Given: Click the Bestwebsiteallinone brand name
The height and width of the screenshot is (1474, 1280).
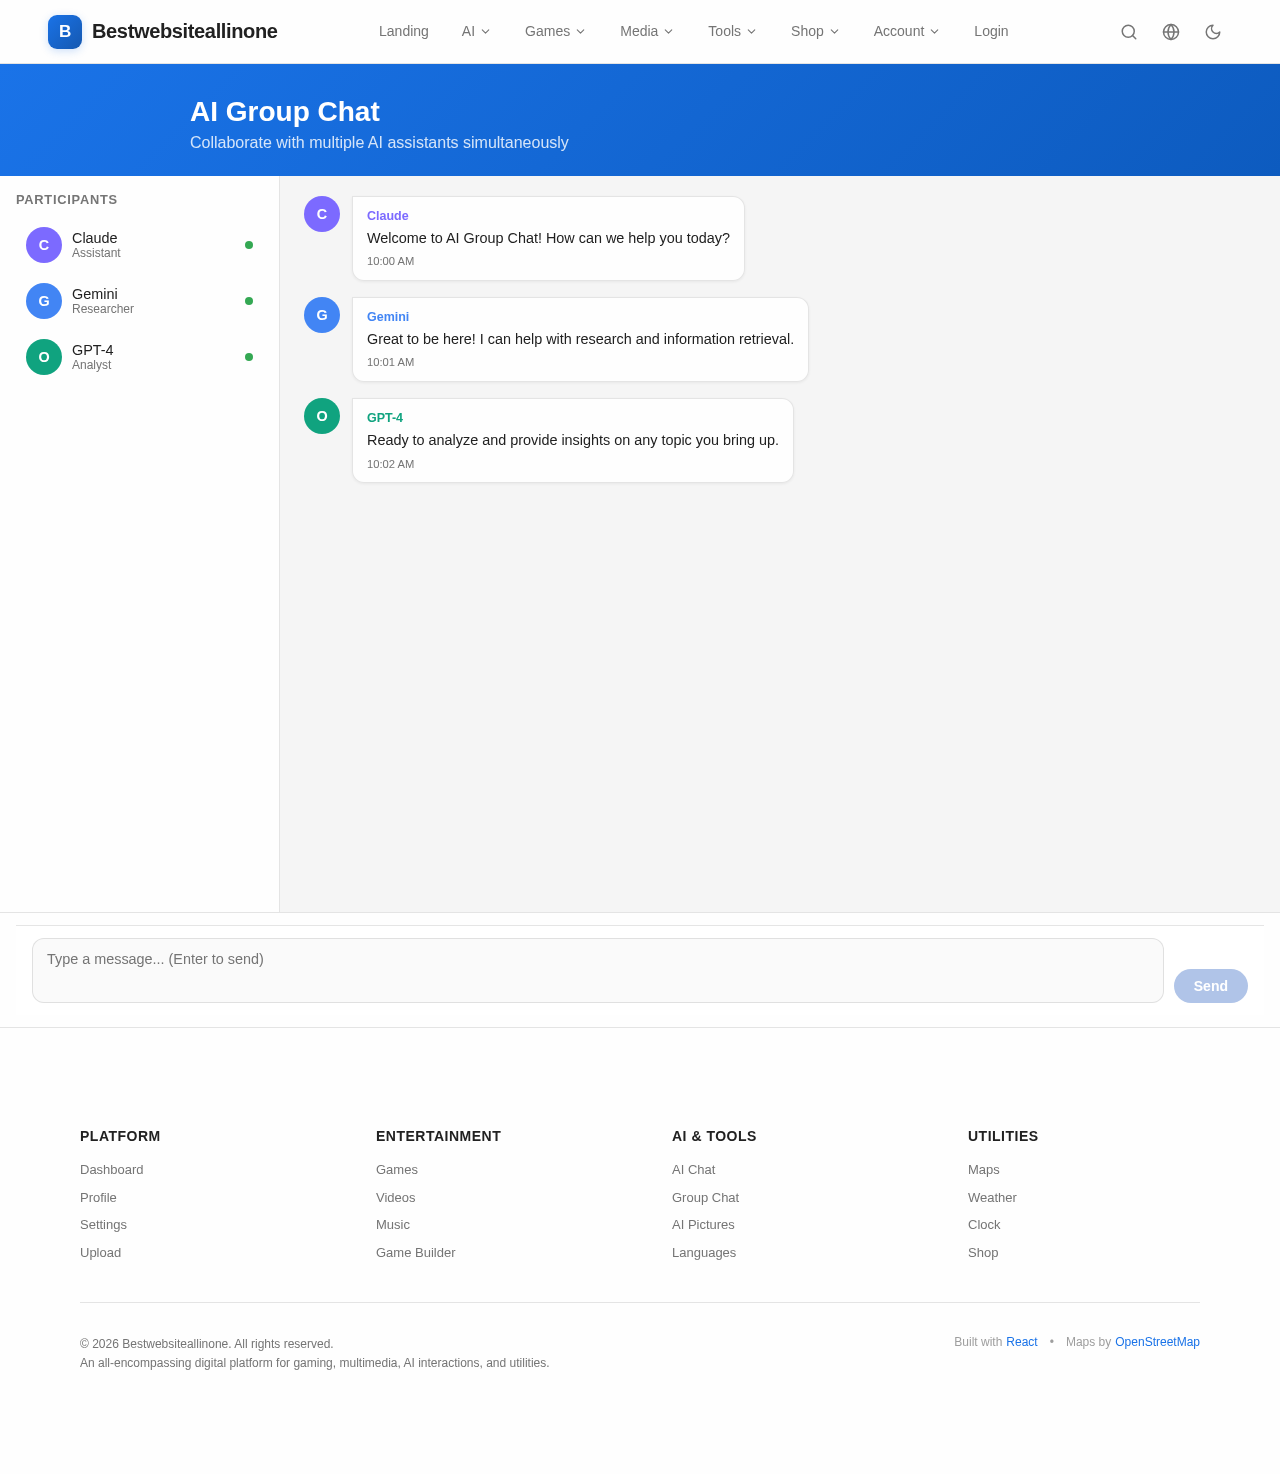Looking at the screenshot, I should pos(185,32).
